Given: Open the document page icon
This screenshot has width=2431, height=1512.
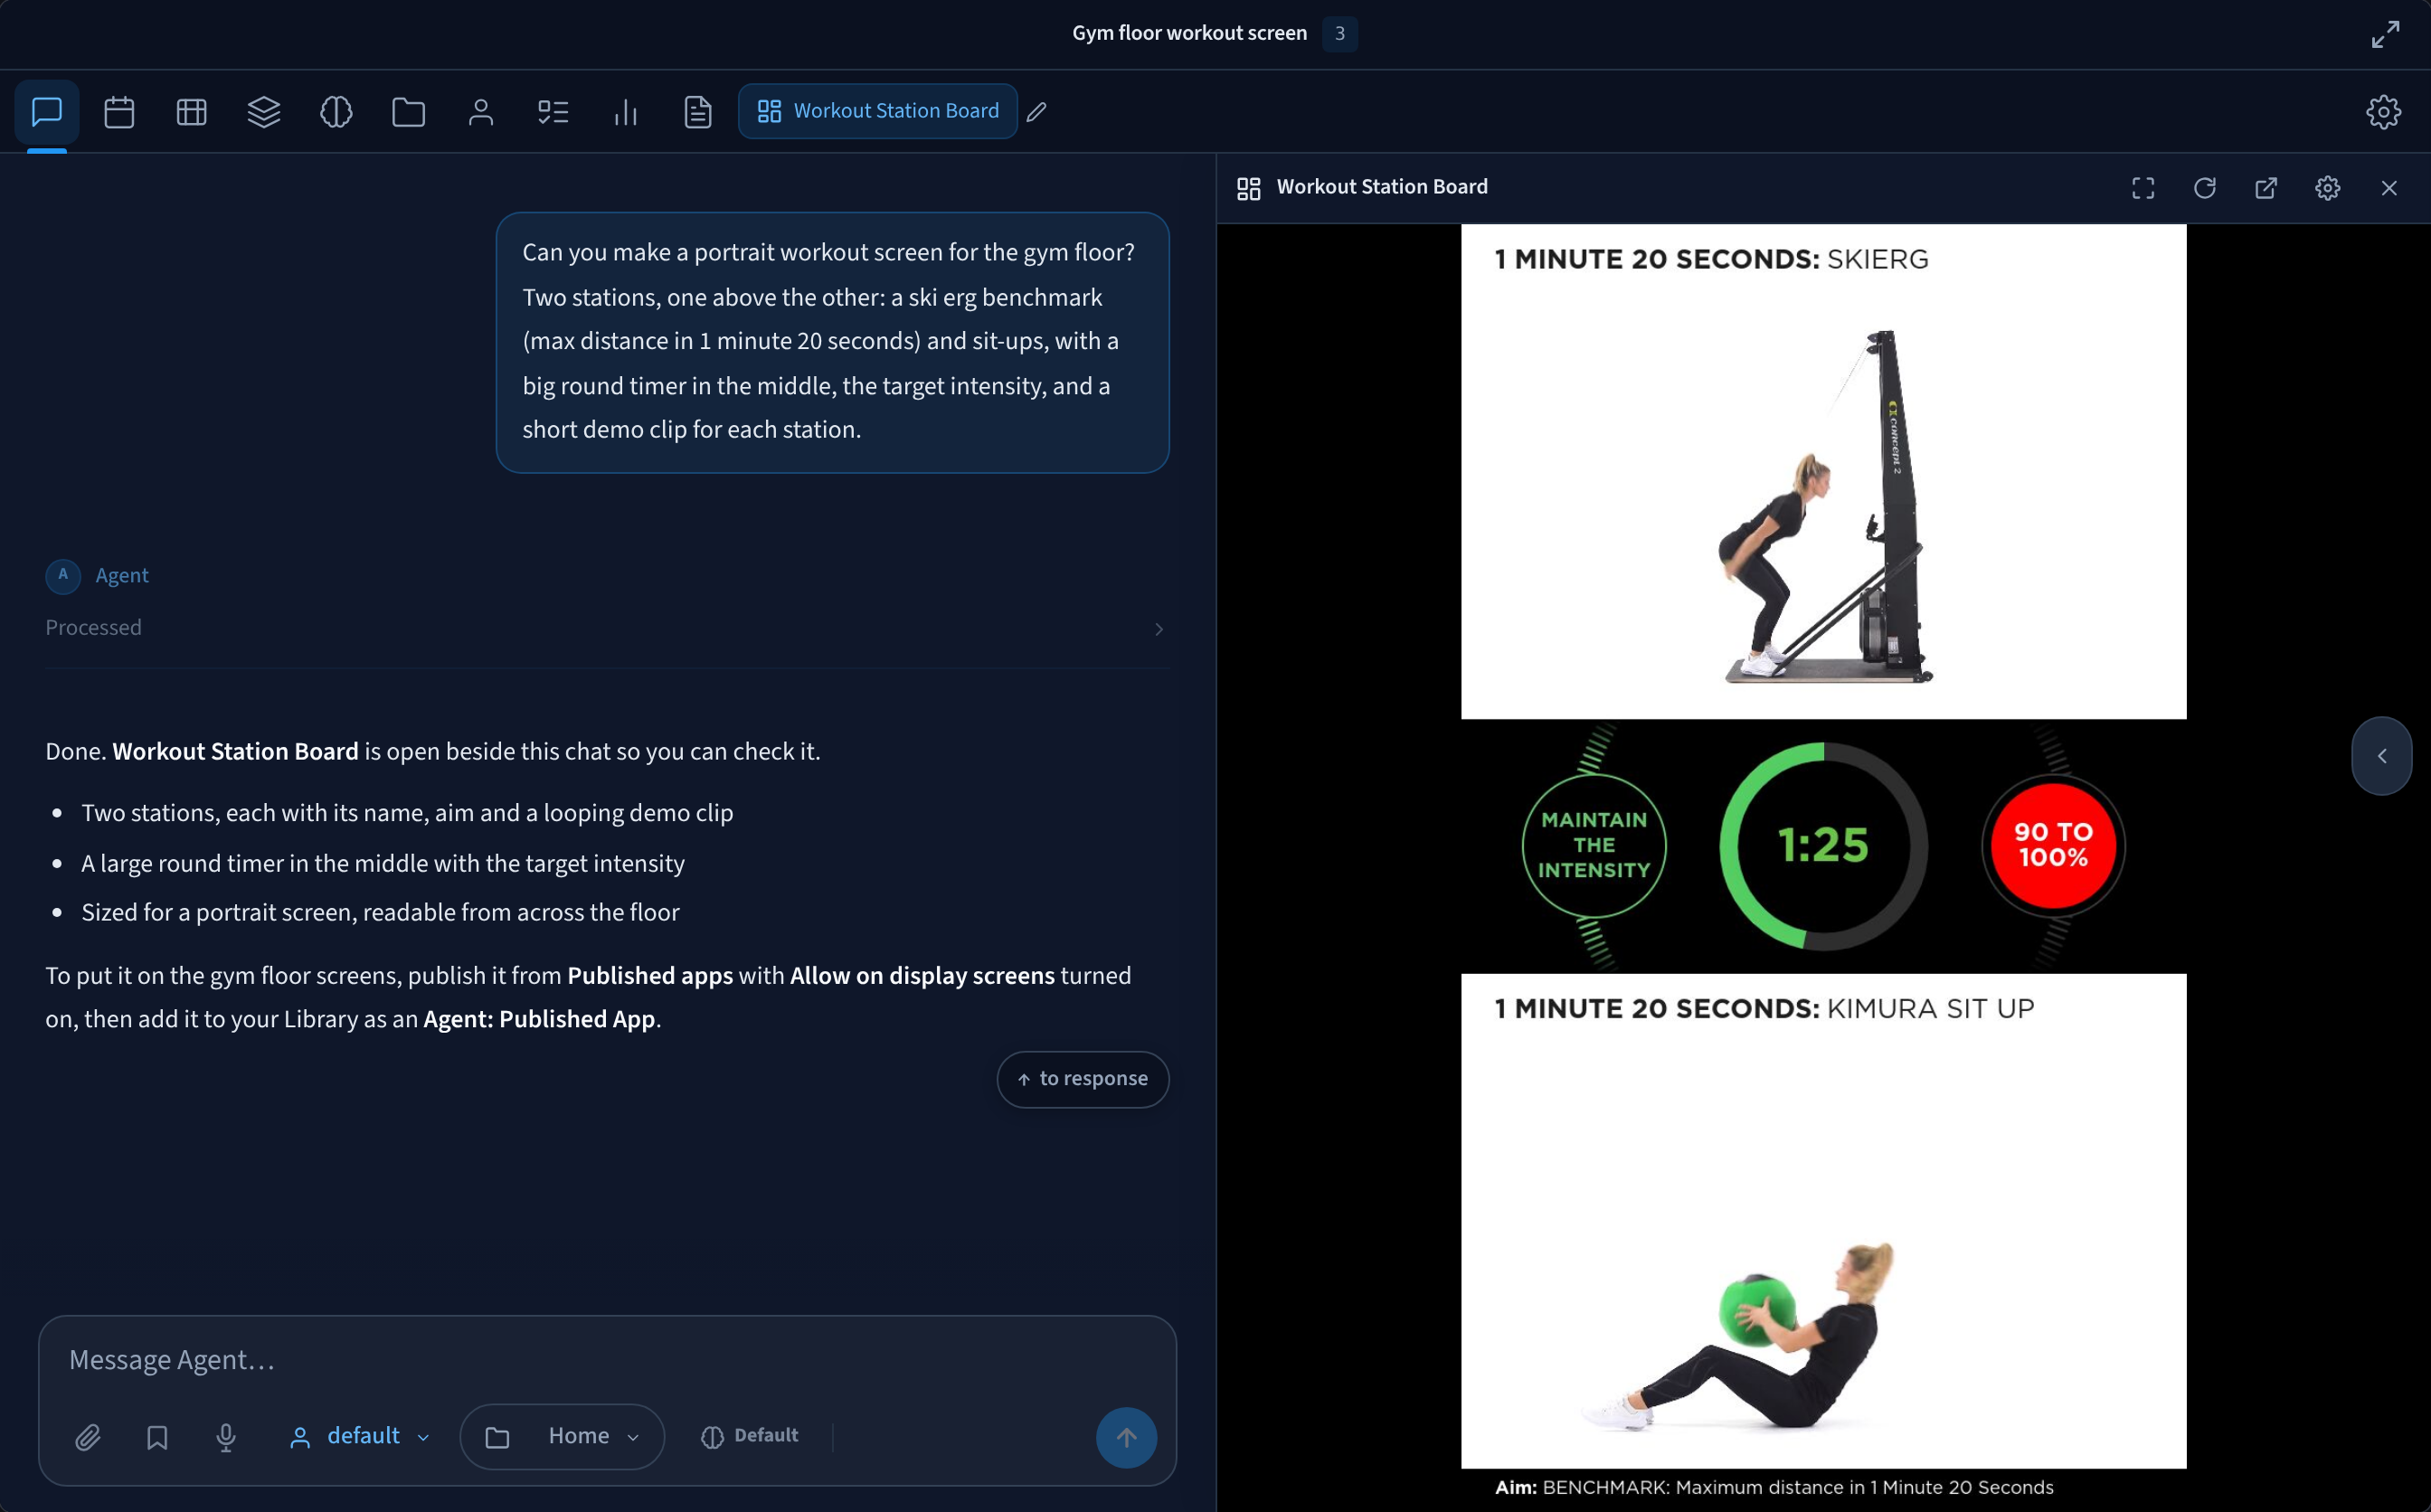Looking at the screenshot, I should (698, 111).
